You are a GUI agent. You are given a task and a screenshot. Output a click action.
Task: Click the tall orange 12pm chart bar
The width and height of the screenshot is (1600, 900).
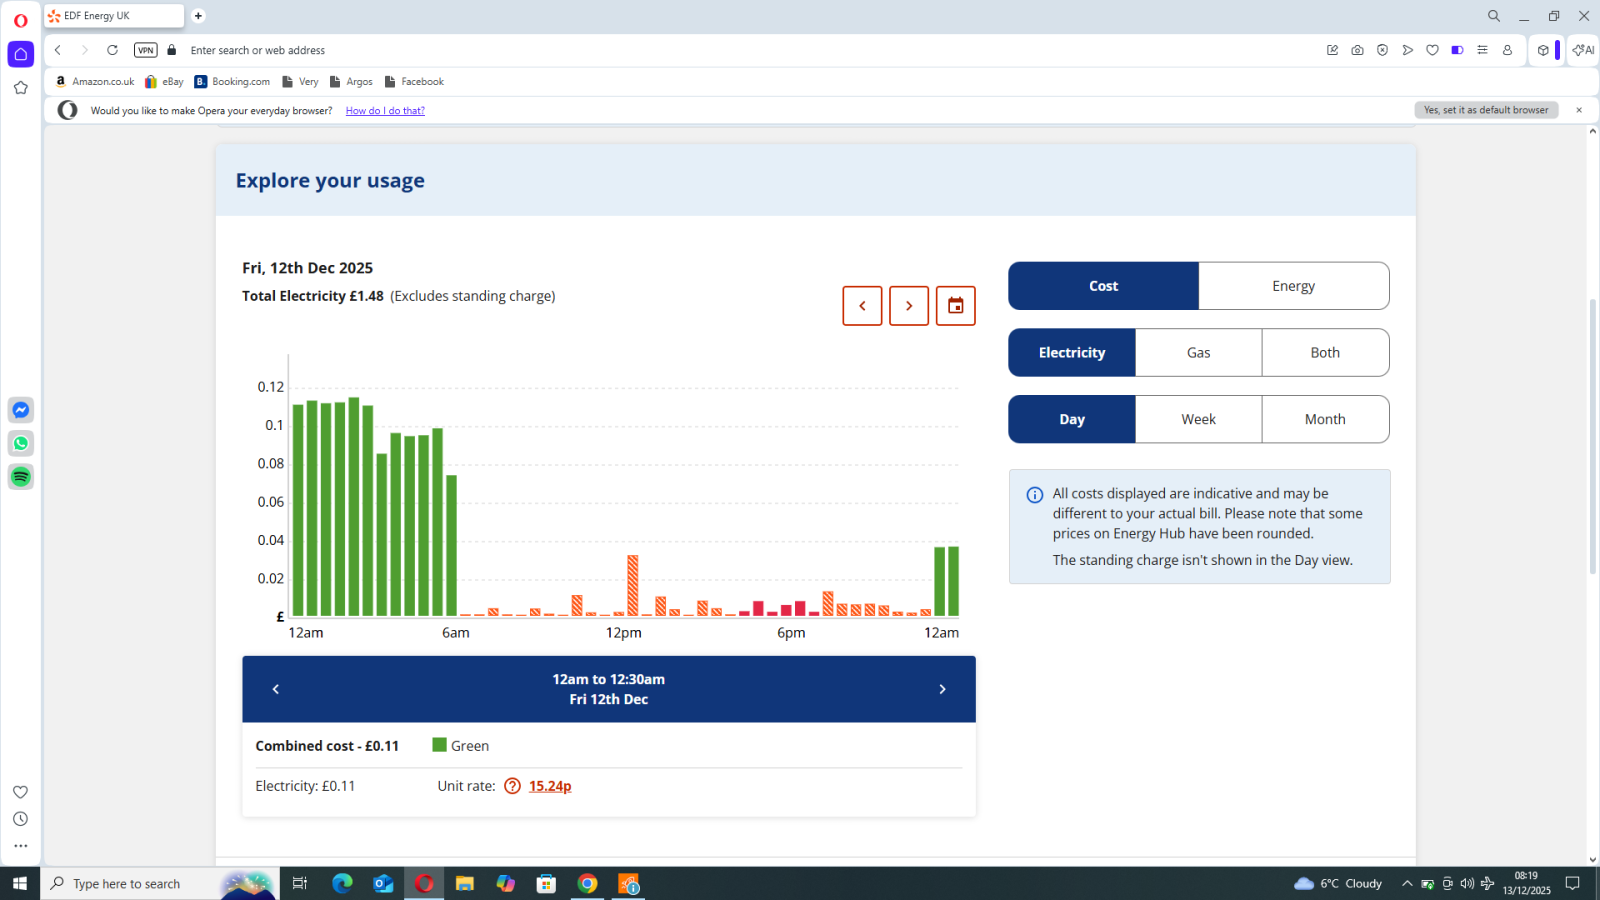pos(633,586)
